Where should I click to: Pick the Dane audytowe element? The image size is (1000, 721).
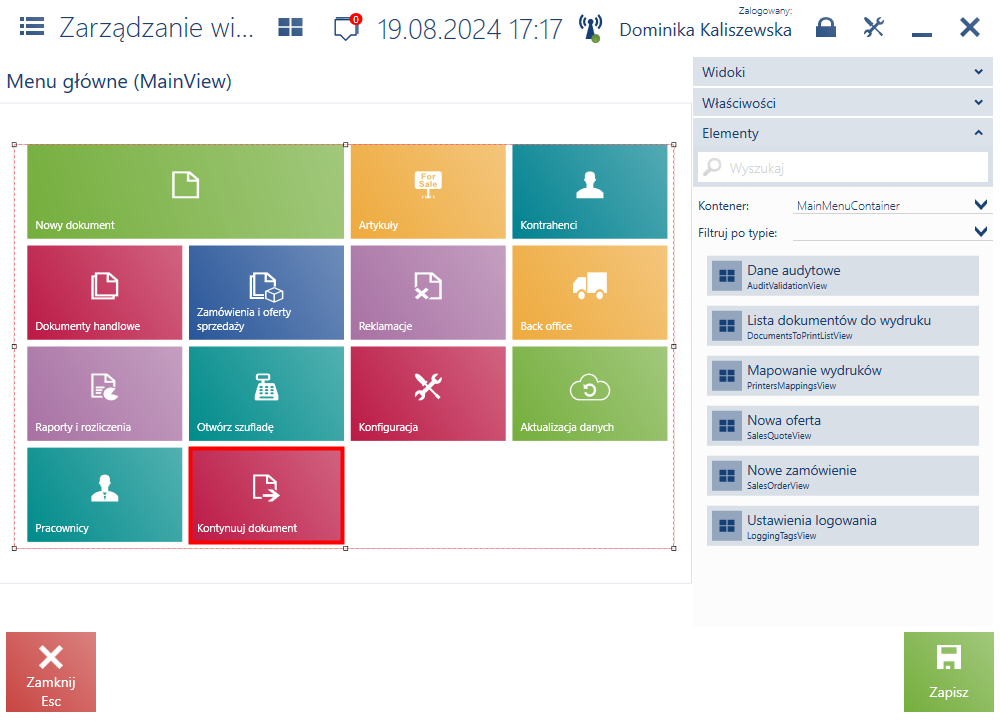click(842, 276)
